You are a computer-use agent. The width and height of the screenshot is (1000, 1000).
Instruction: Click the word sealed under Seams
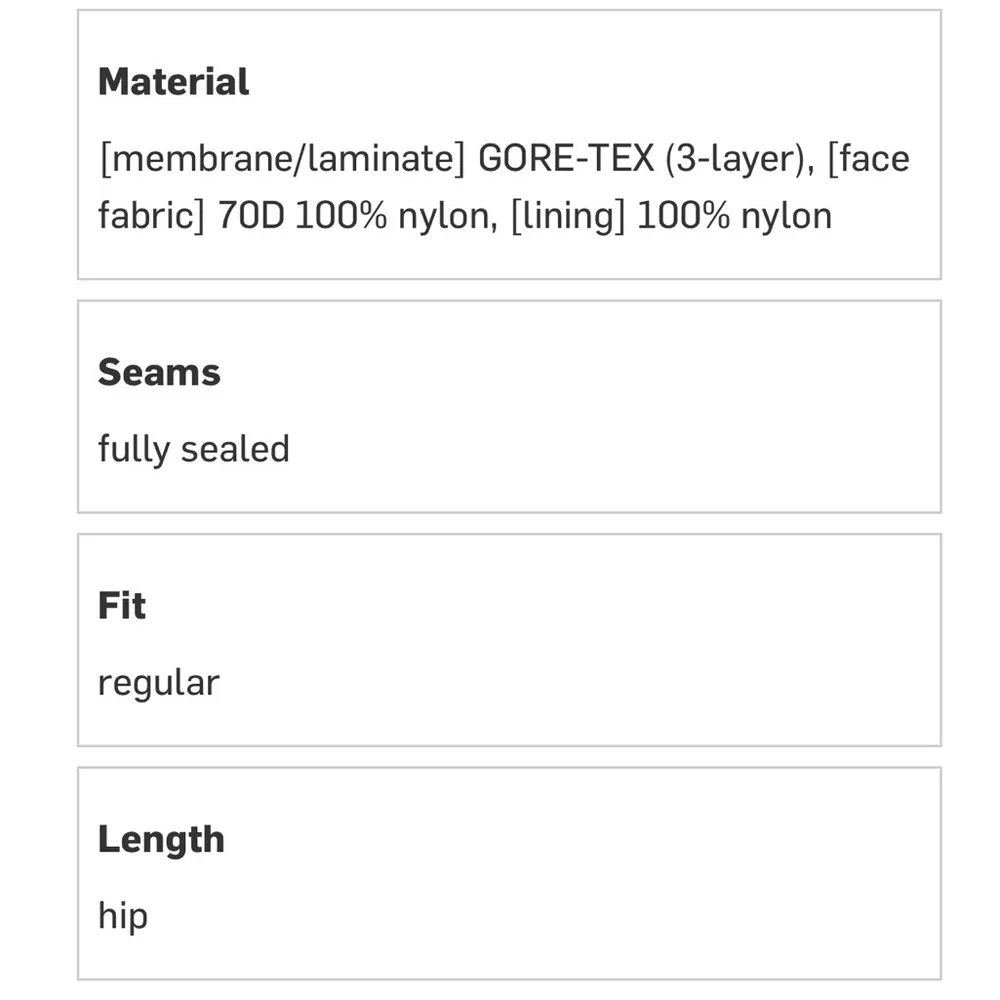click(x=235, y=449)
